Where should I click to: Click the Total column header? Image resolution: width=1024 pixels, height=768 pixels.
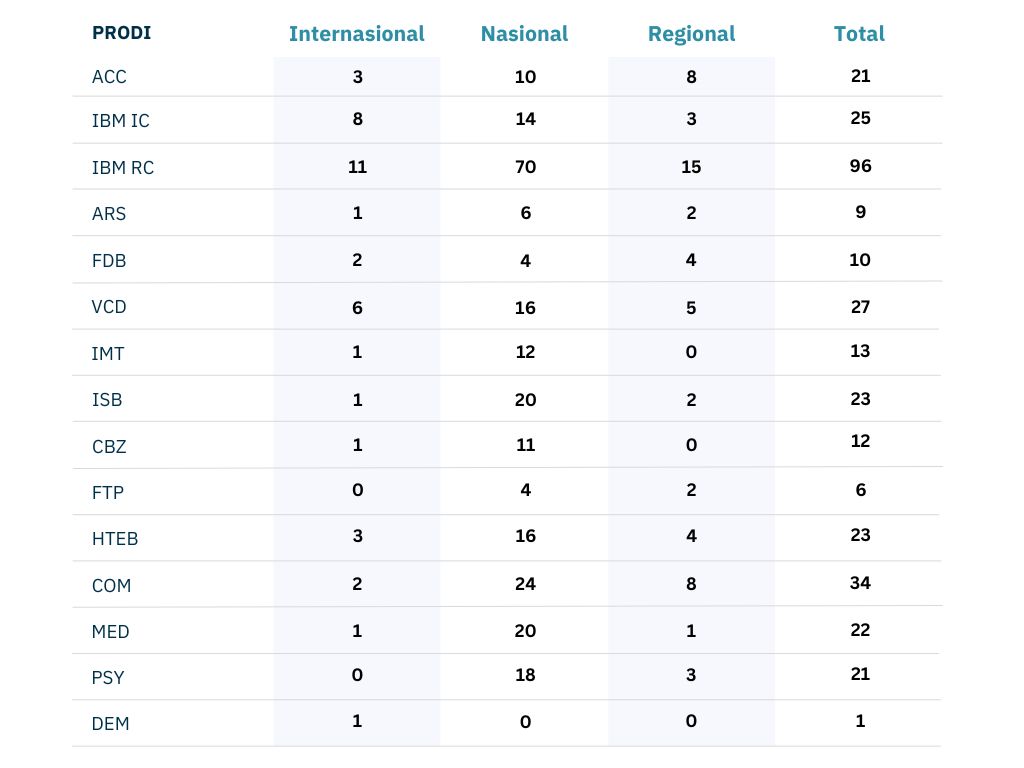(x=859, y=34)
